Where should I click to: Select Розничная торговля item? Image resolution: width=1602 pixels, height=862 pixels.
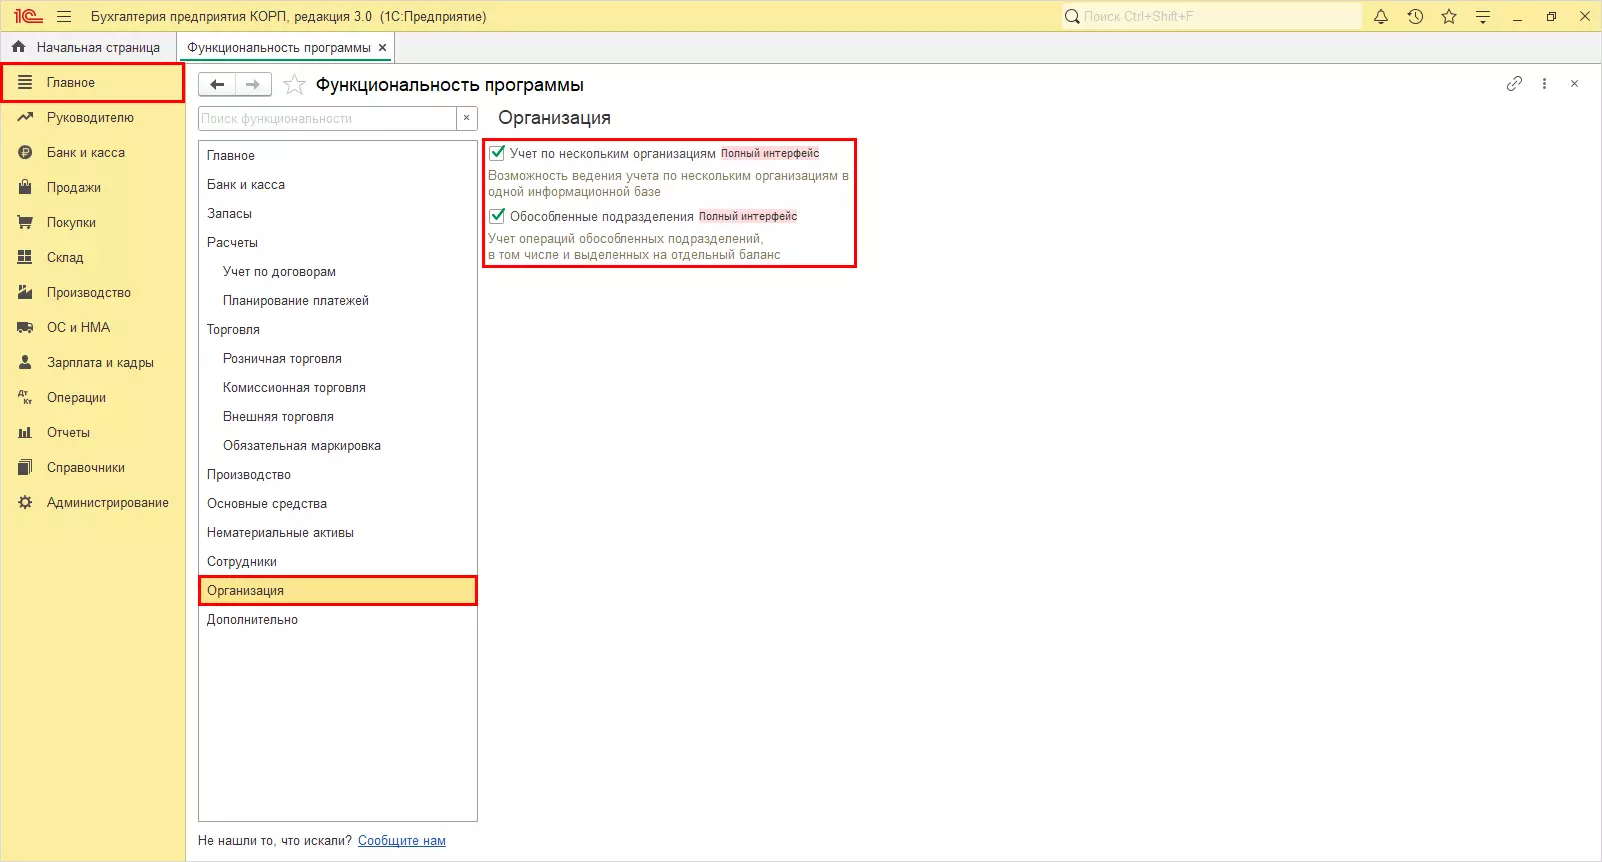[338, 359]
